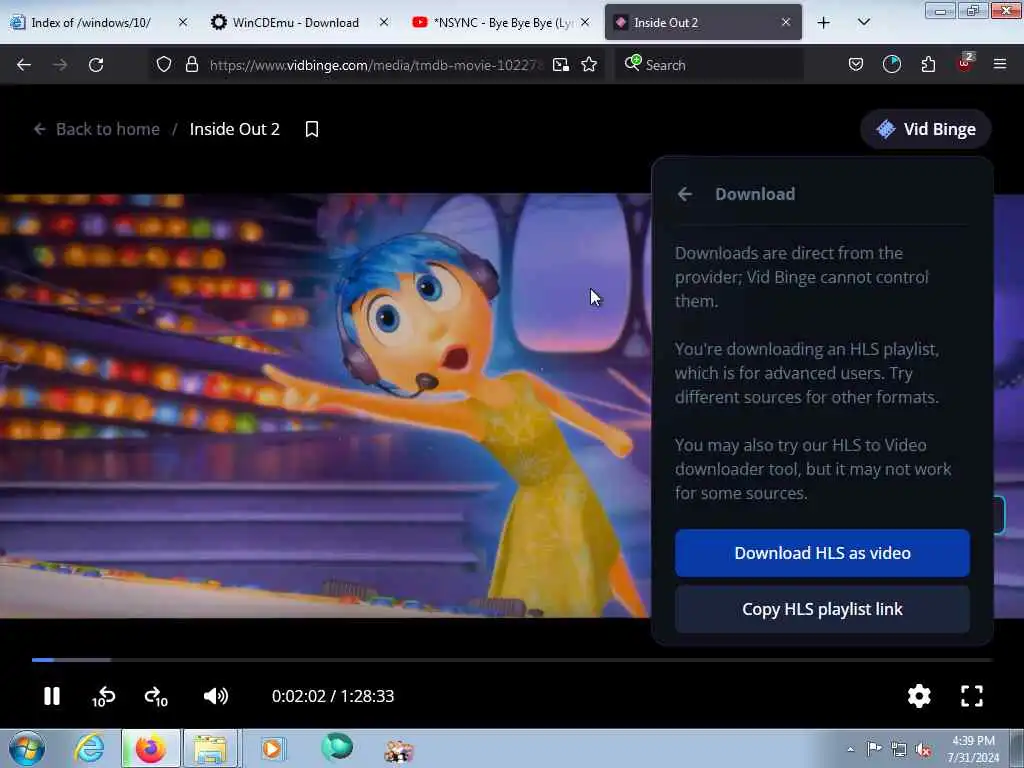
Task: Reload the current page
Action: (96, 65)
